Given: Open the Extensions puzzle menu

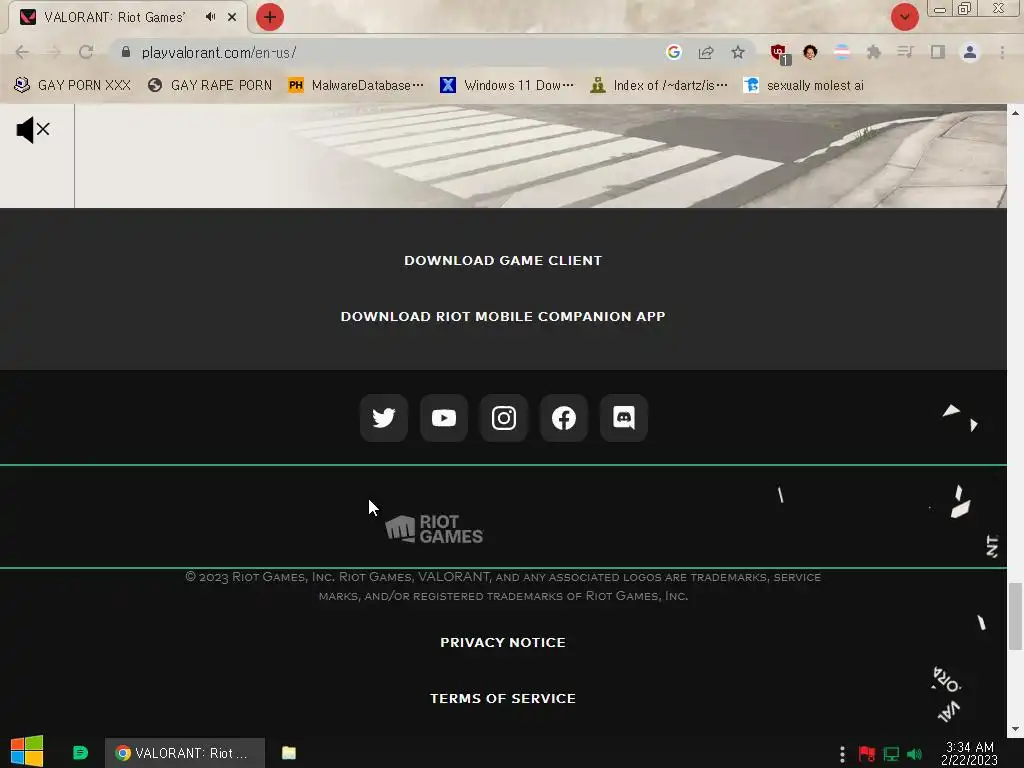Looking at the screenshot, I should pyautogui.click(x=874, y=52).
